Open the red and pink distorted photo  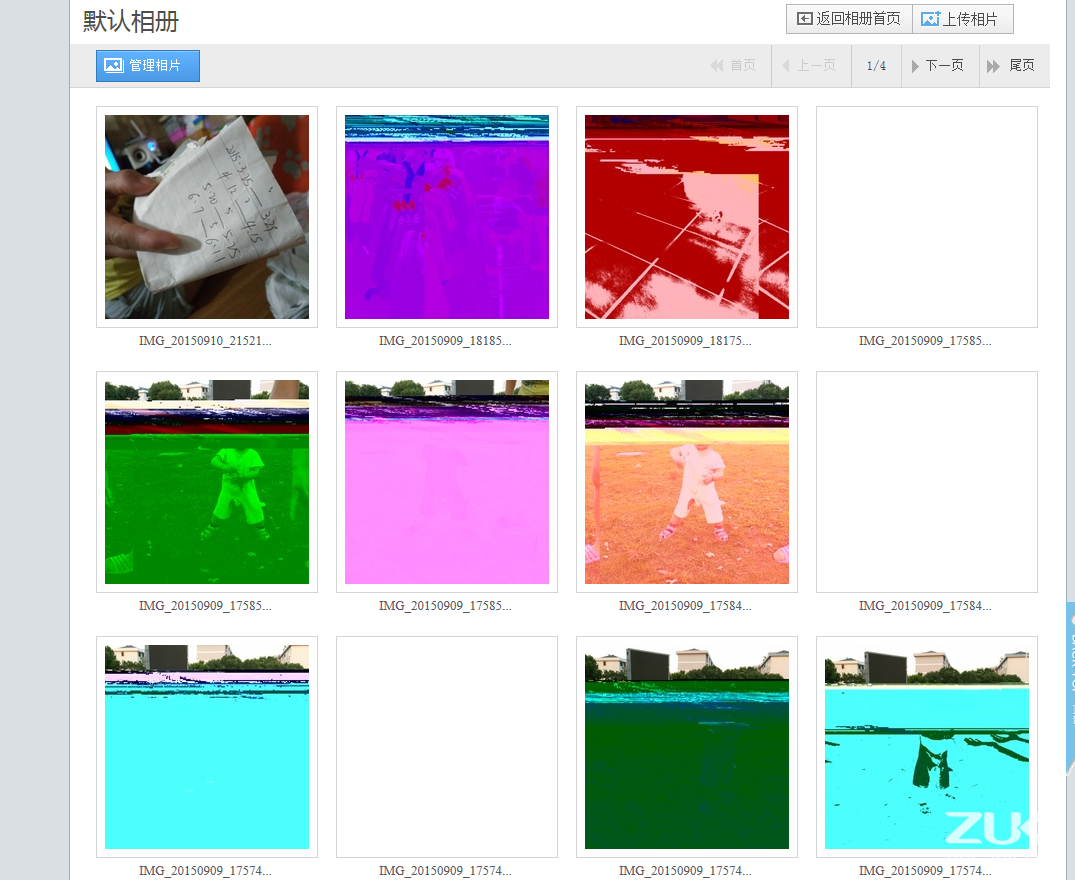[x=687, y=217]
